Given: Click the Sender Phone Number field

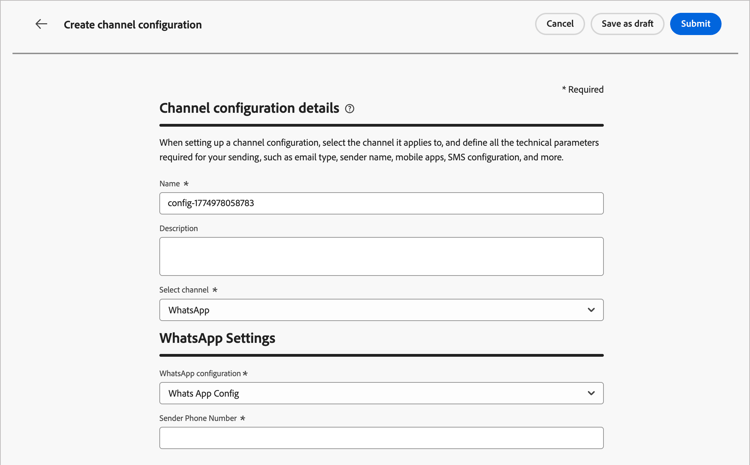Looking at the screenshot, I should pos(381,437).
